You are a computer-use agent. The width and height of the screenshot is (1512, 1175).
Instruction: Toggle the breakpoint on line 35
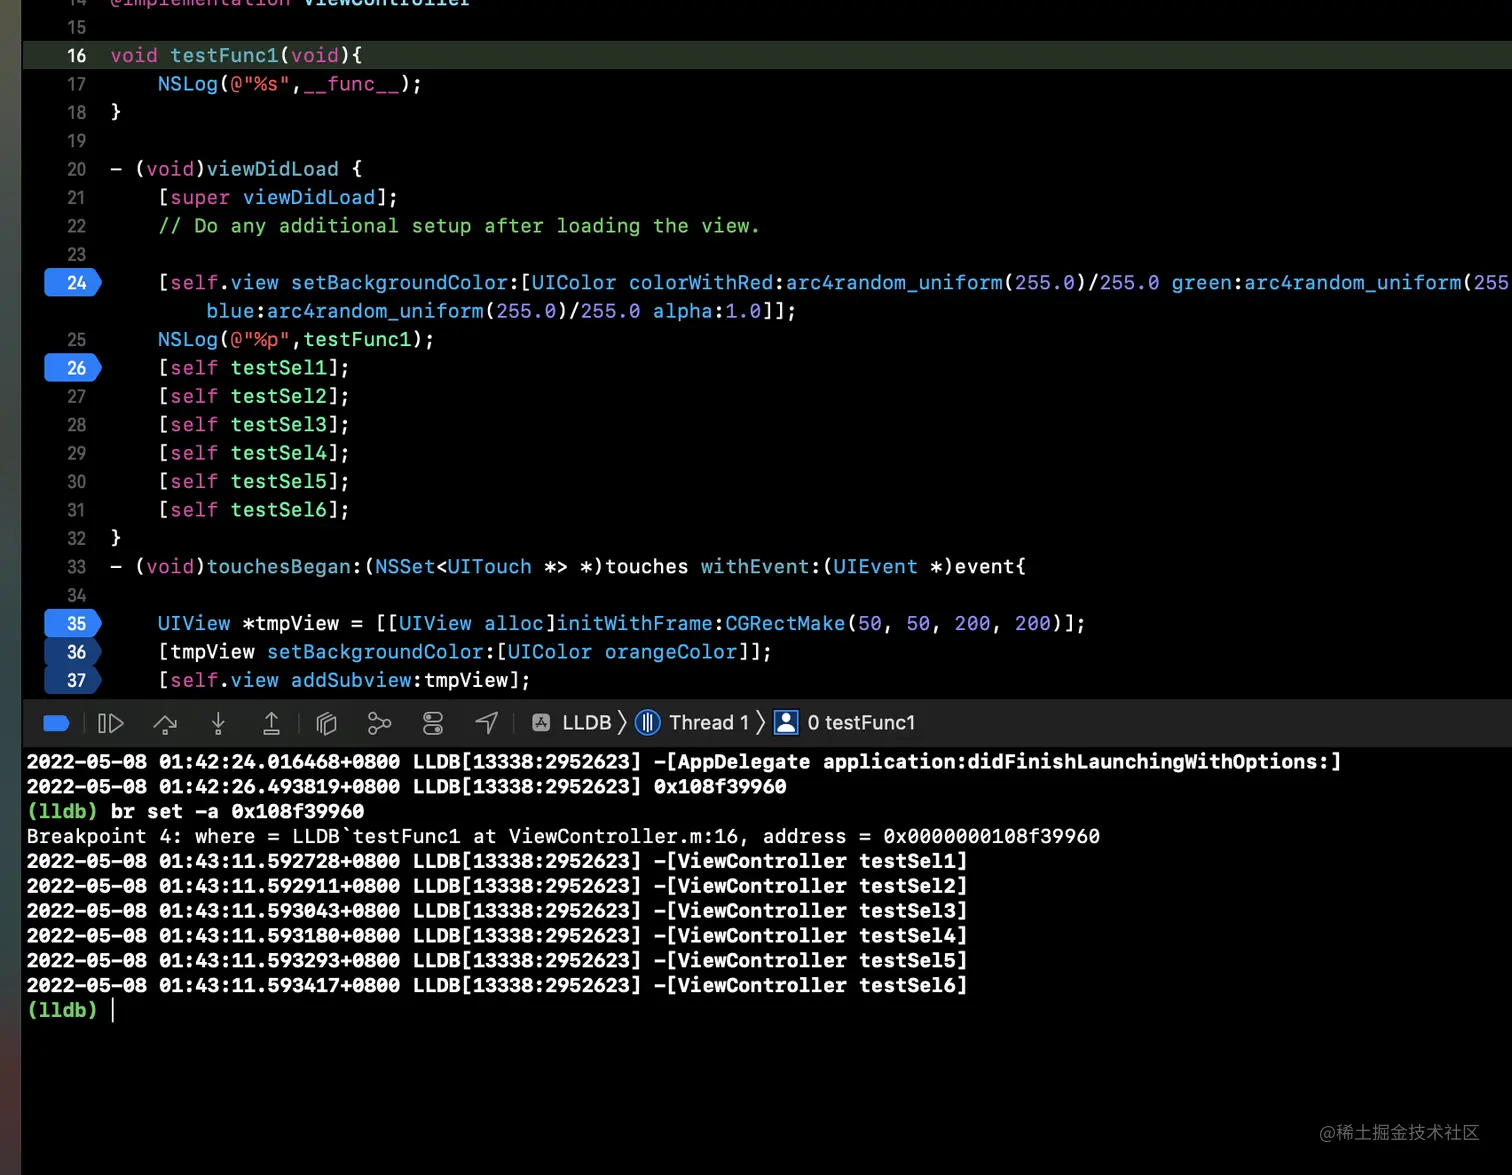click(x=73, y=624)
